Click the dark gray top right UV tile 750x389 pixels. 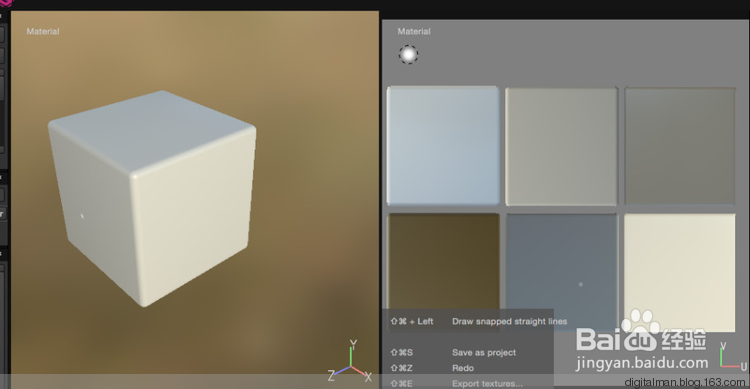click(x=680, y=146)
